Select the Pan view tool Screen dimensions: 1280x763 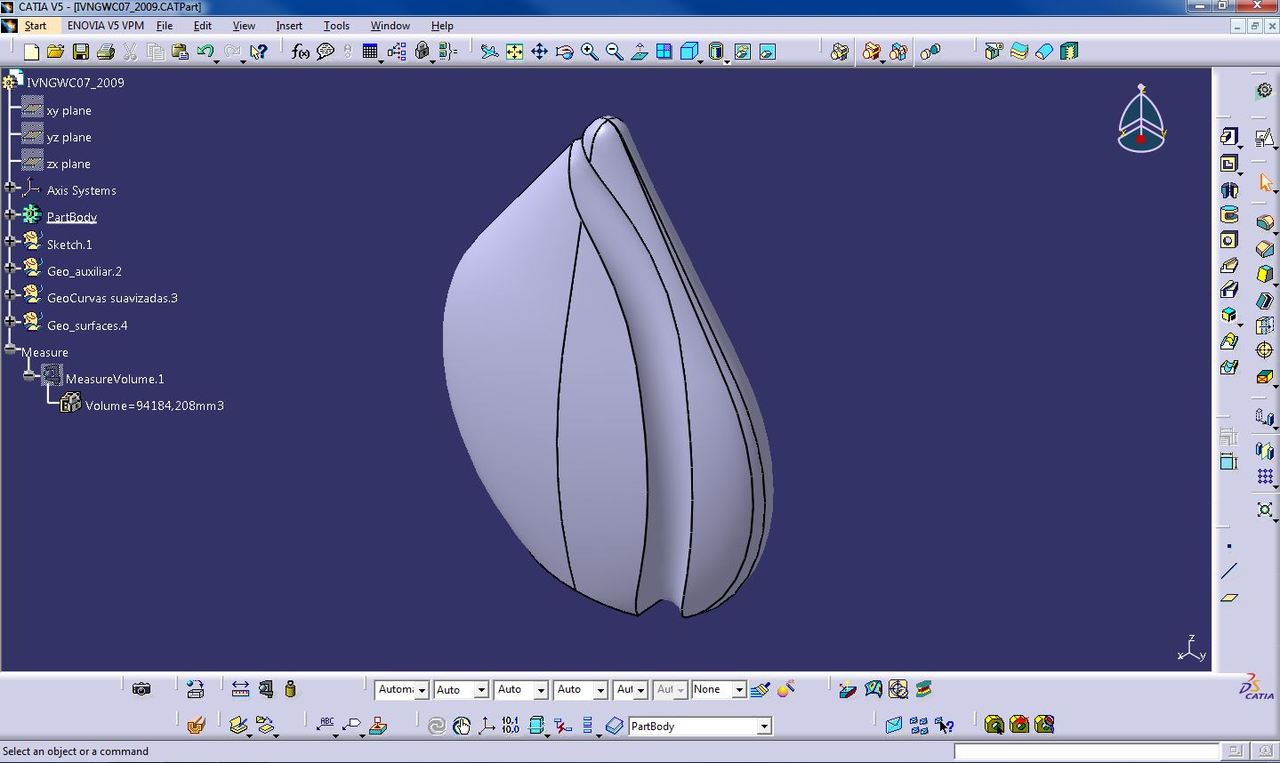539,52
